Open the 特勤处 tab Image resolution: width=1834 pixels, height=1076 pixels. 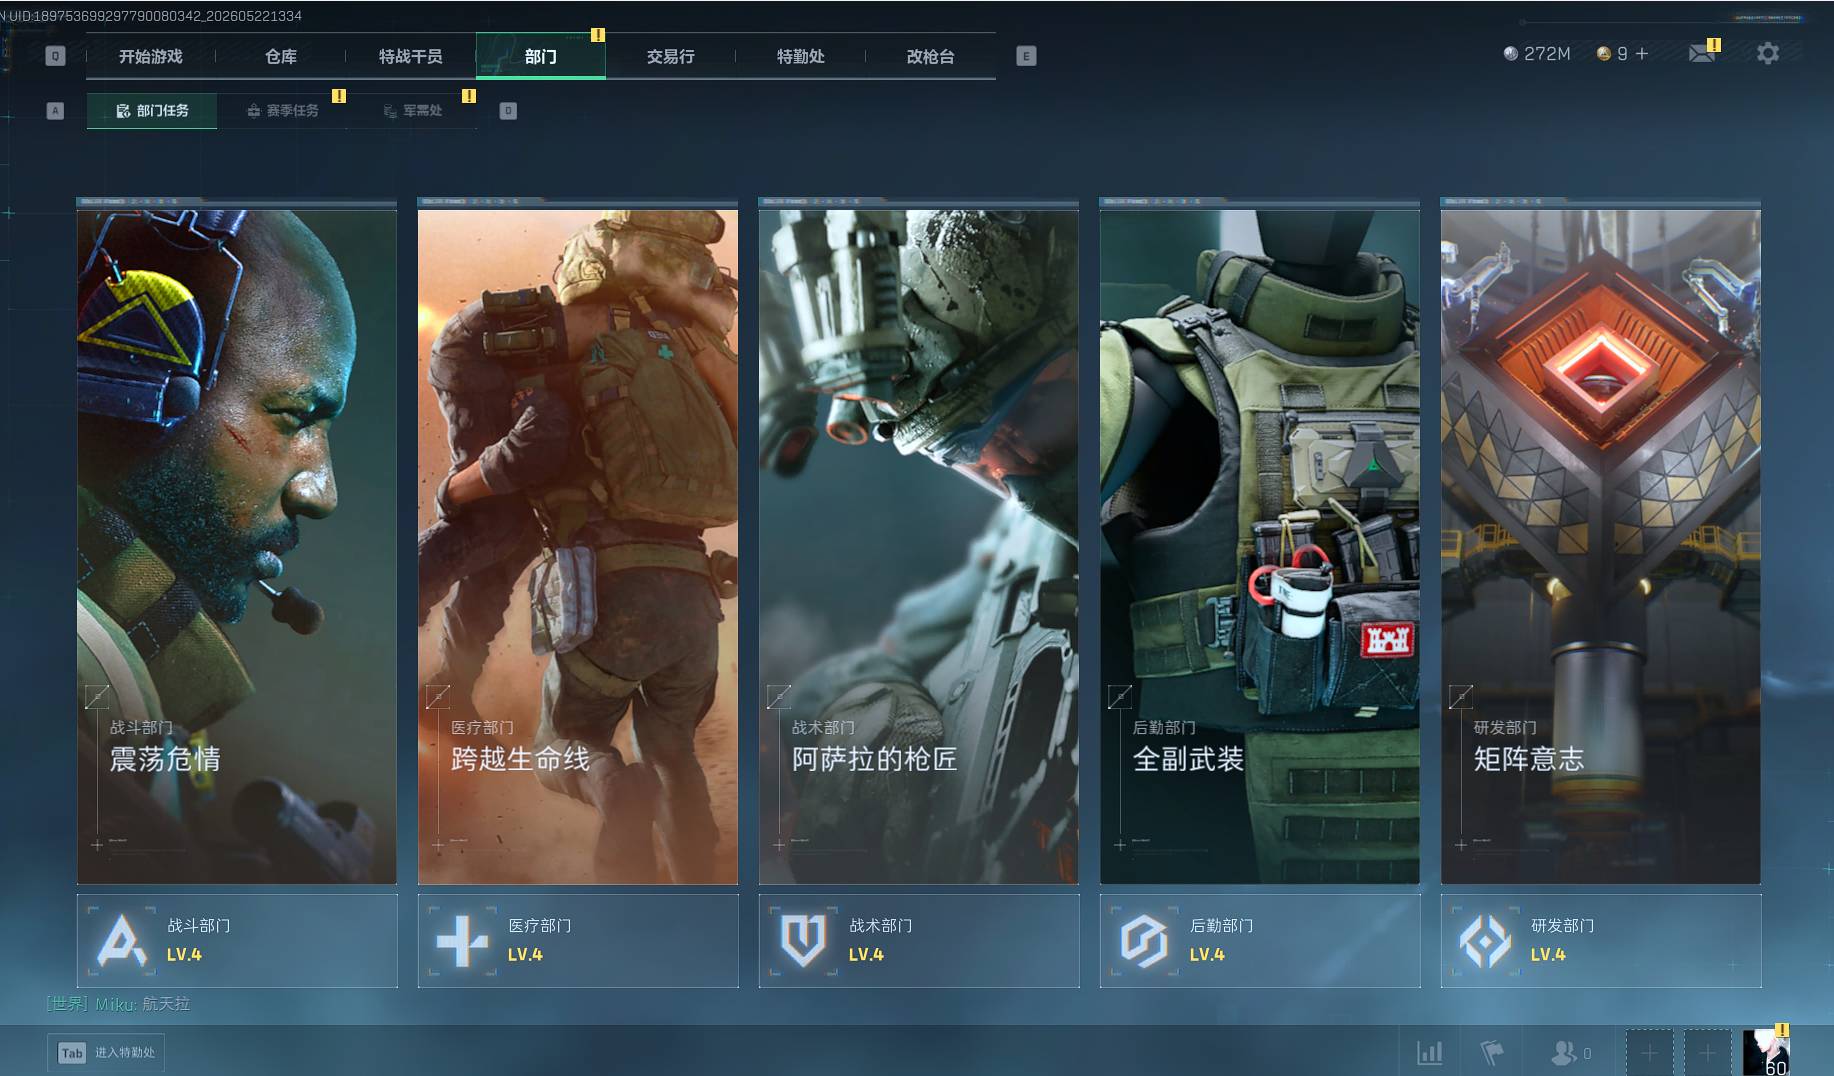(x=801, y=56)
